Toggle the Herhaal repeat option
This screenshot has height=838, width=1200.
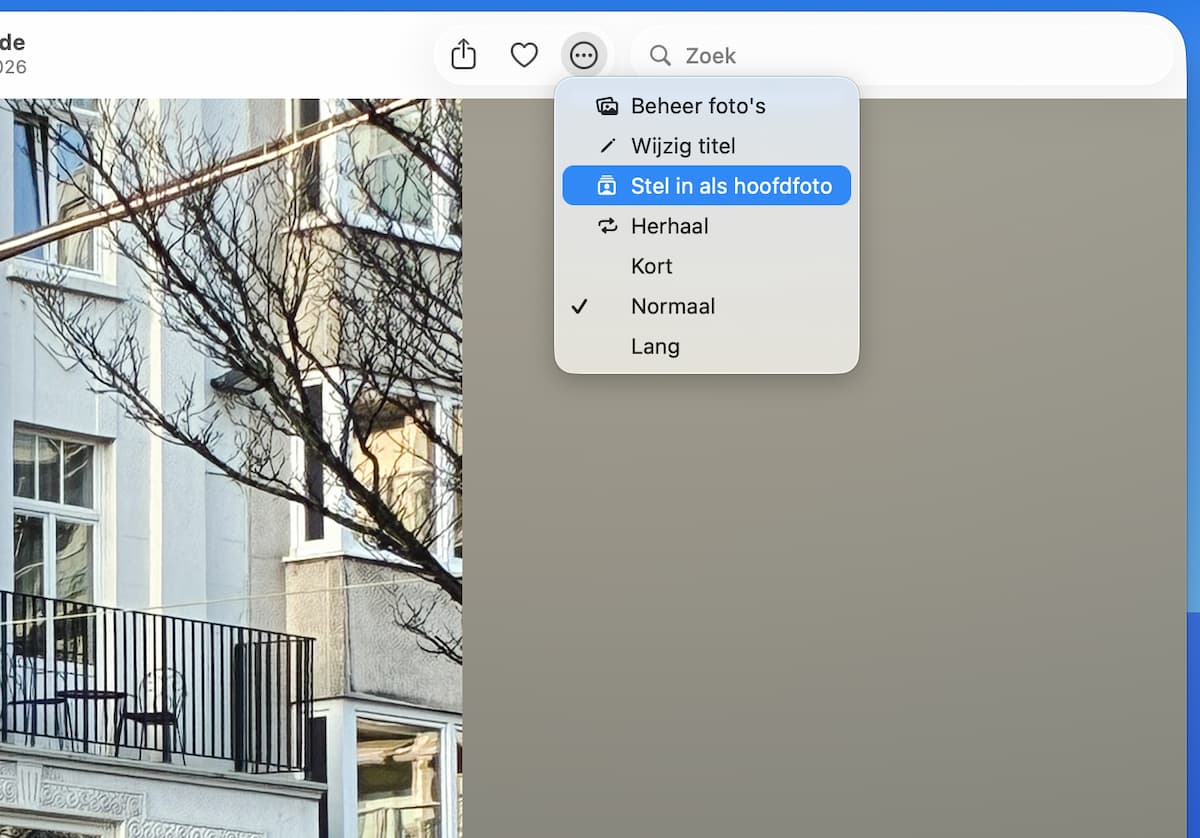tap(706, 226)
